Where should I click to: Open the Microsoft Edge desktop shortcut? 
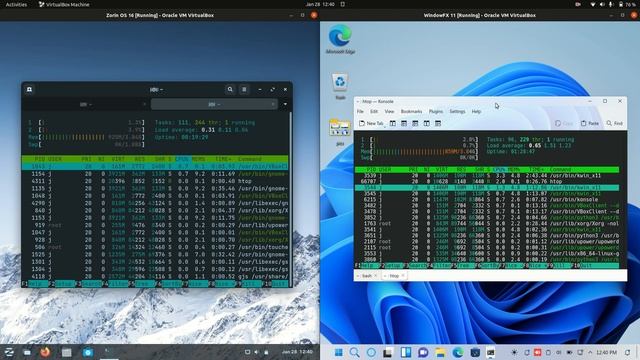click(340, 39)
